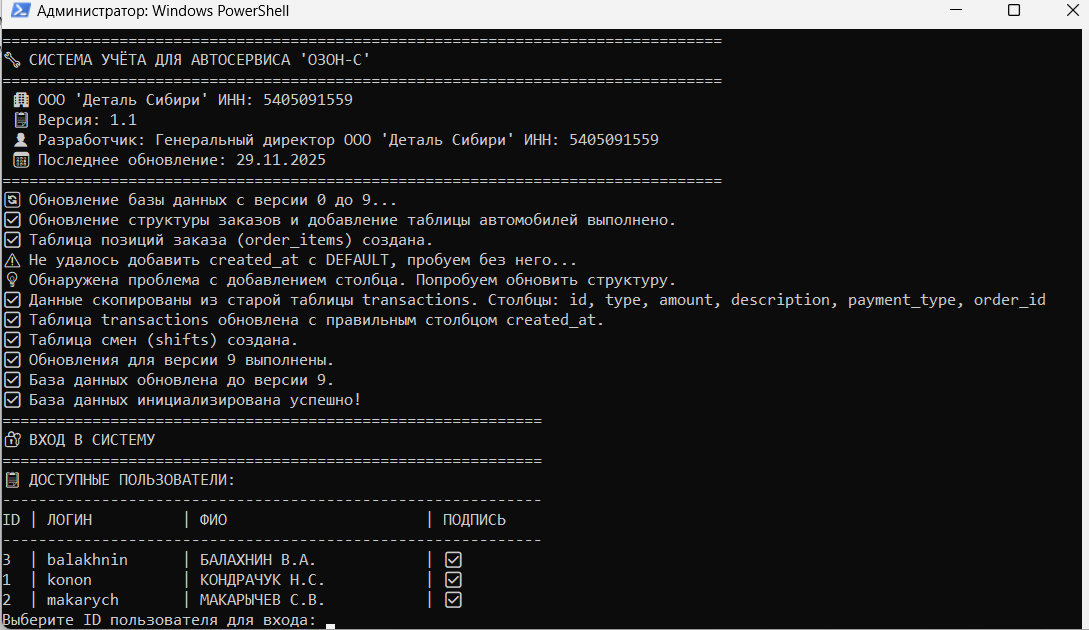Click the text 'Генеральный директор'
The width and height of the screenshot is (1089, 630).
(244, 140)
